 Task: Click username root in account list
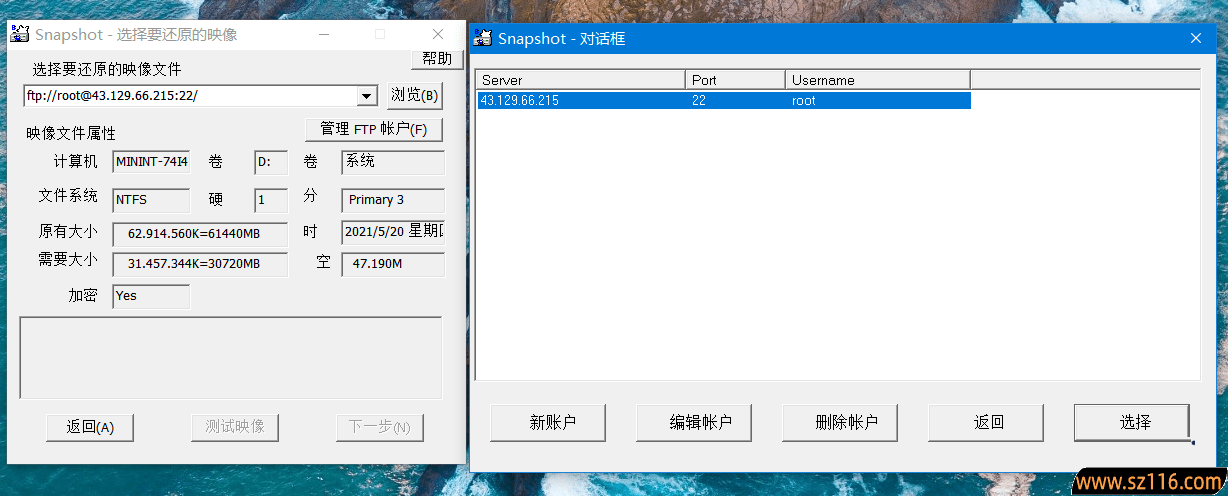(803, 100)
